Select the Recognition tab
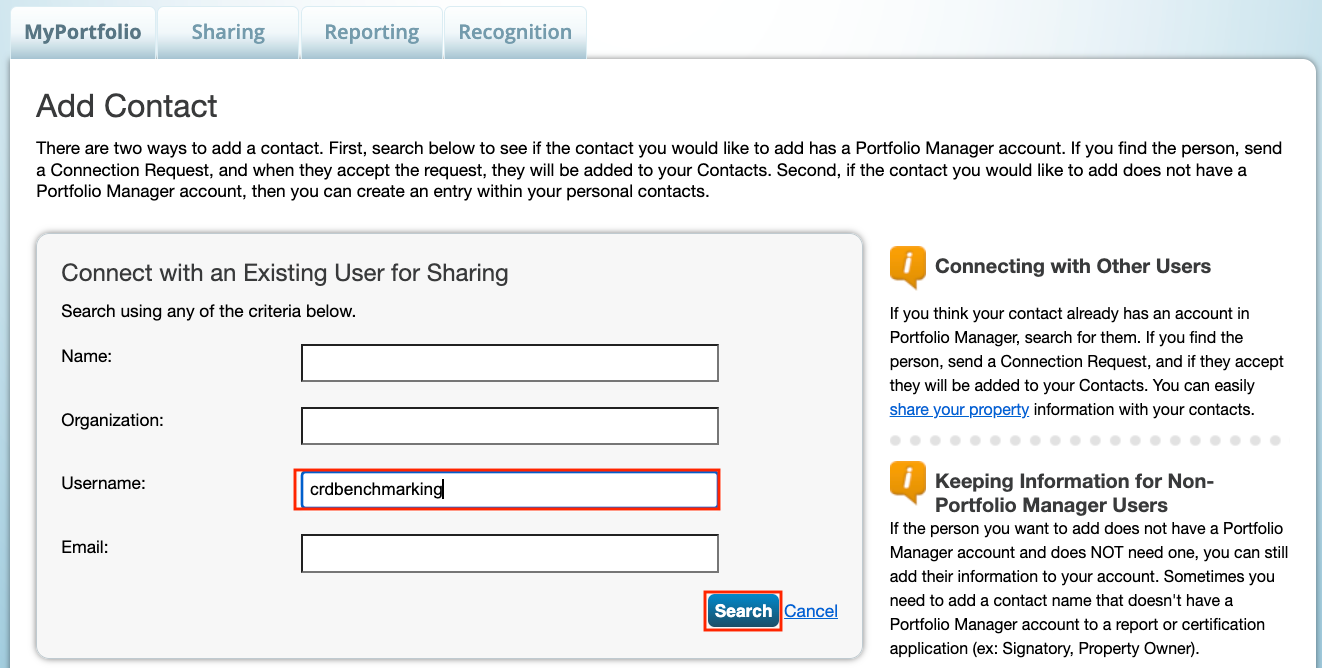This screenshot has height=668, width=1322. (515, 32)
